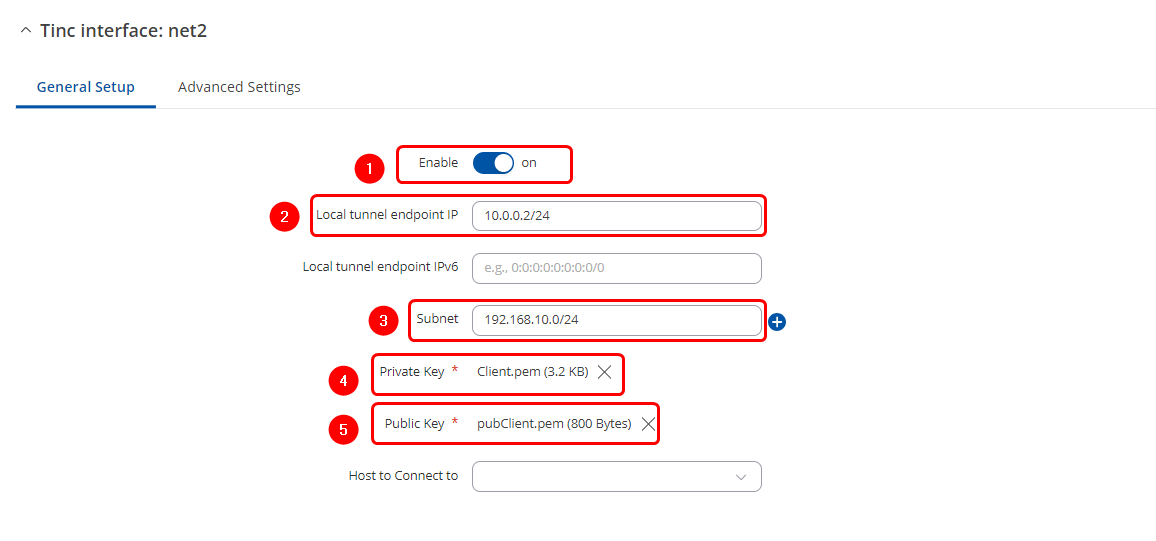Collapse the Tinc interface net2 section chevron

point(25,31)
